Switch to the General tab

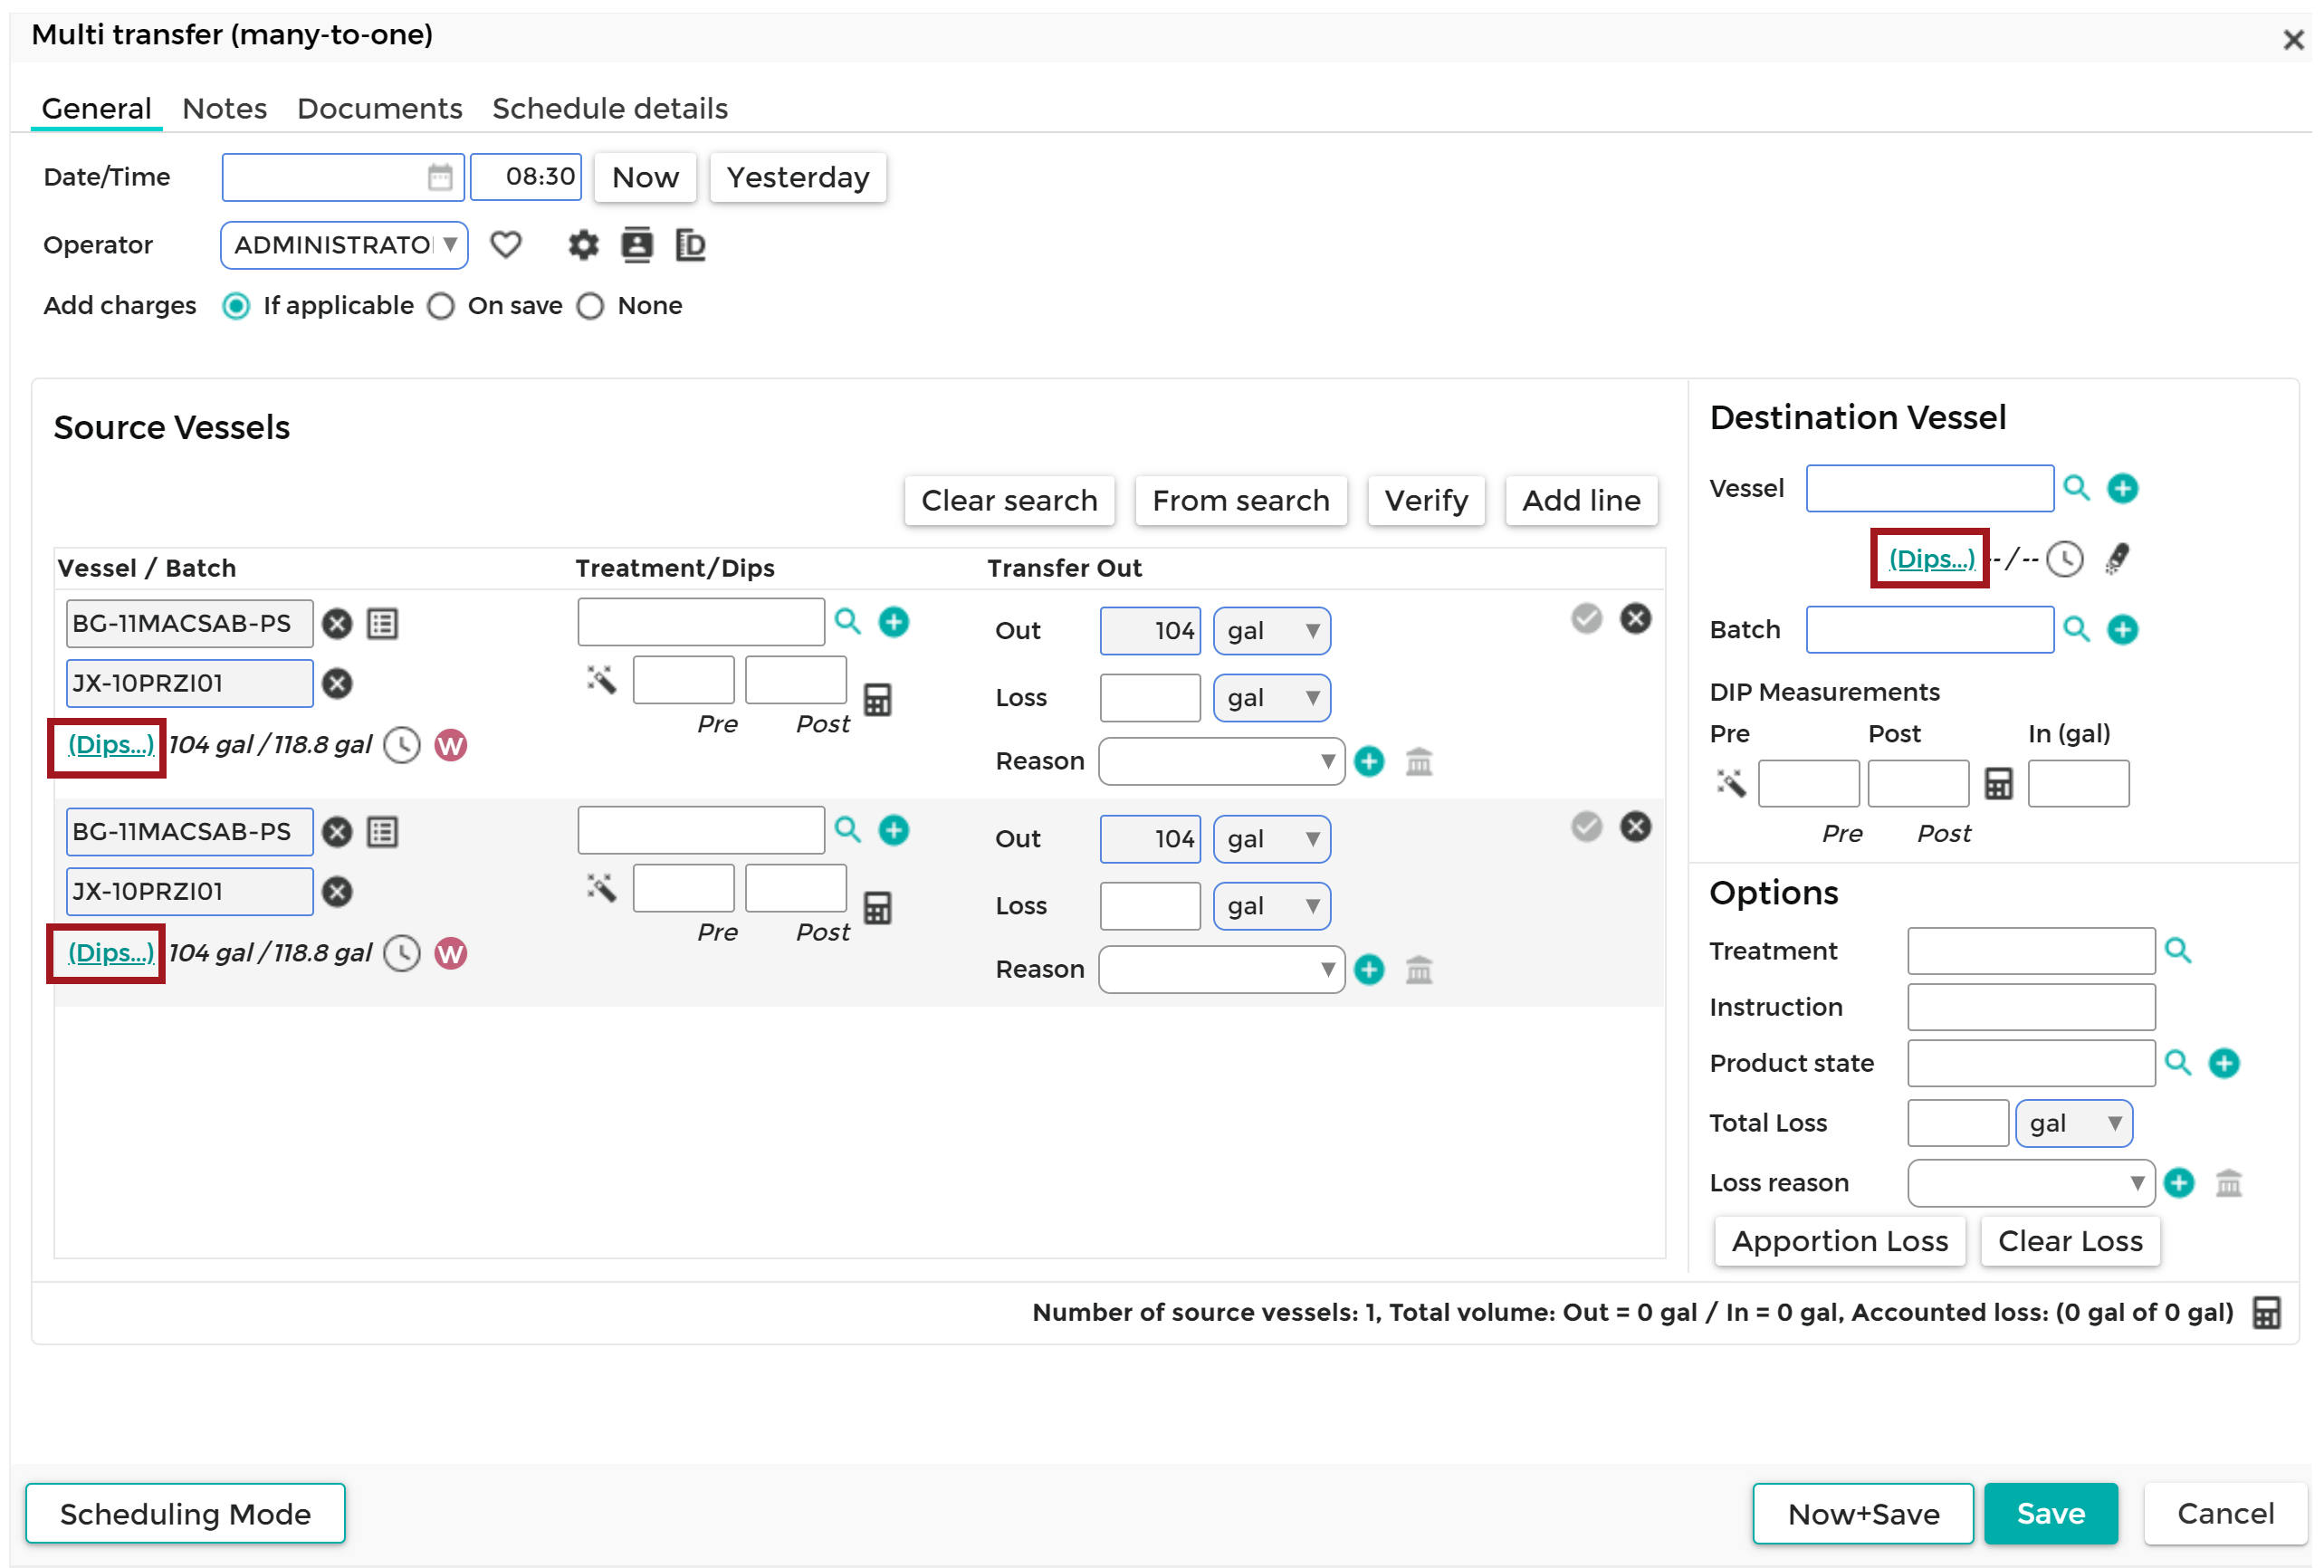[x=96, y=108]
